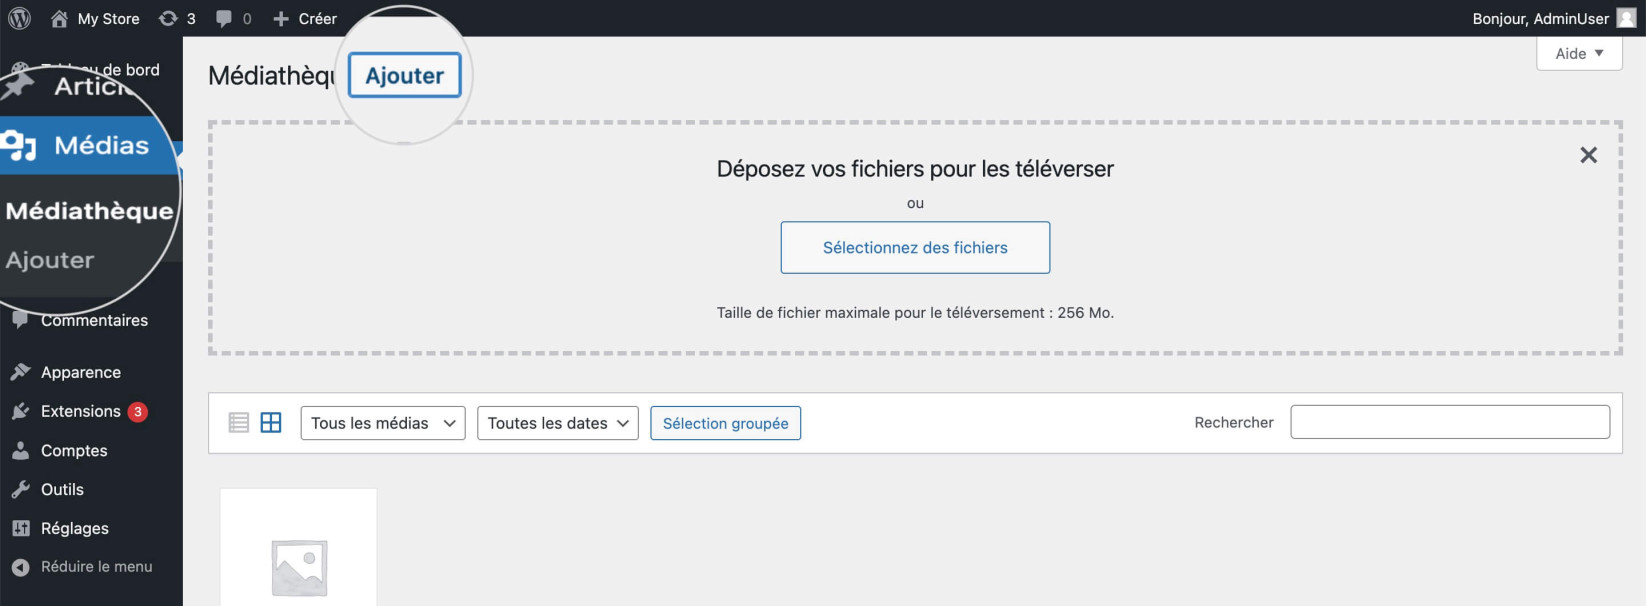Open the Toutes les dates dropdown
This screenshot has height=606, width=1646.
click(x=558, y=423)
